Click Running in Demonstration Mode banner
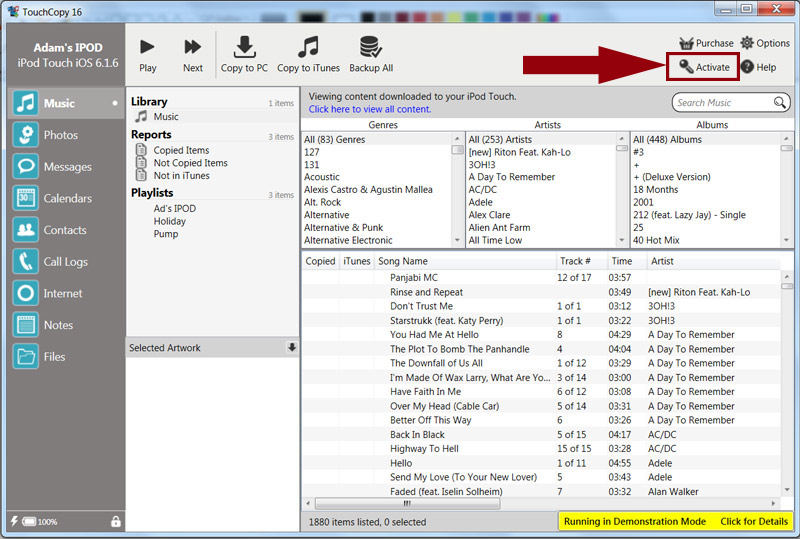The height and width of the screenshot is (539, 800). 635,521
